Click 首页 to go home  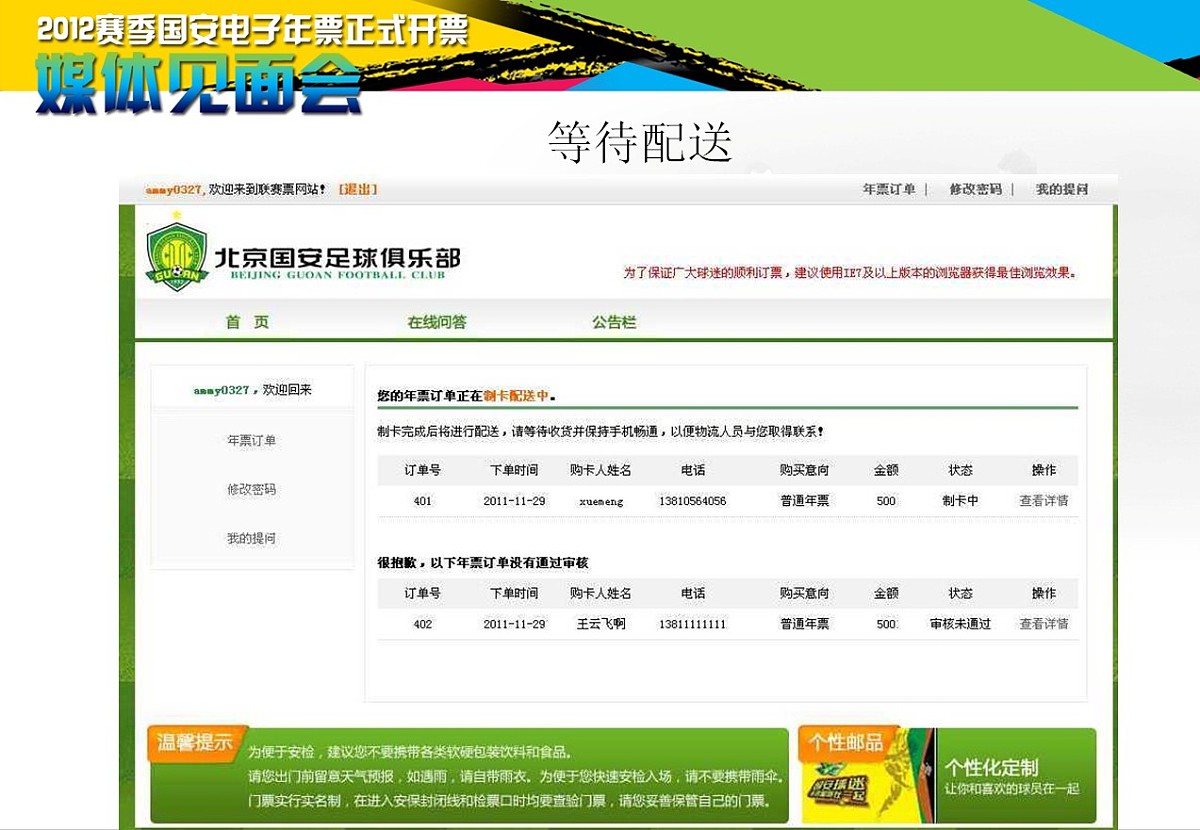(x=249, y=322)
